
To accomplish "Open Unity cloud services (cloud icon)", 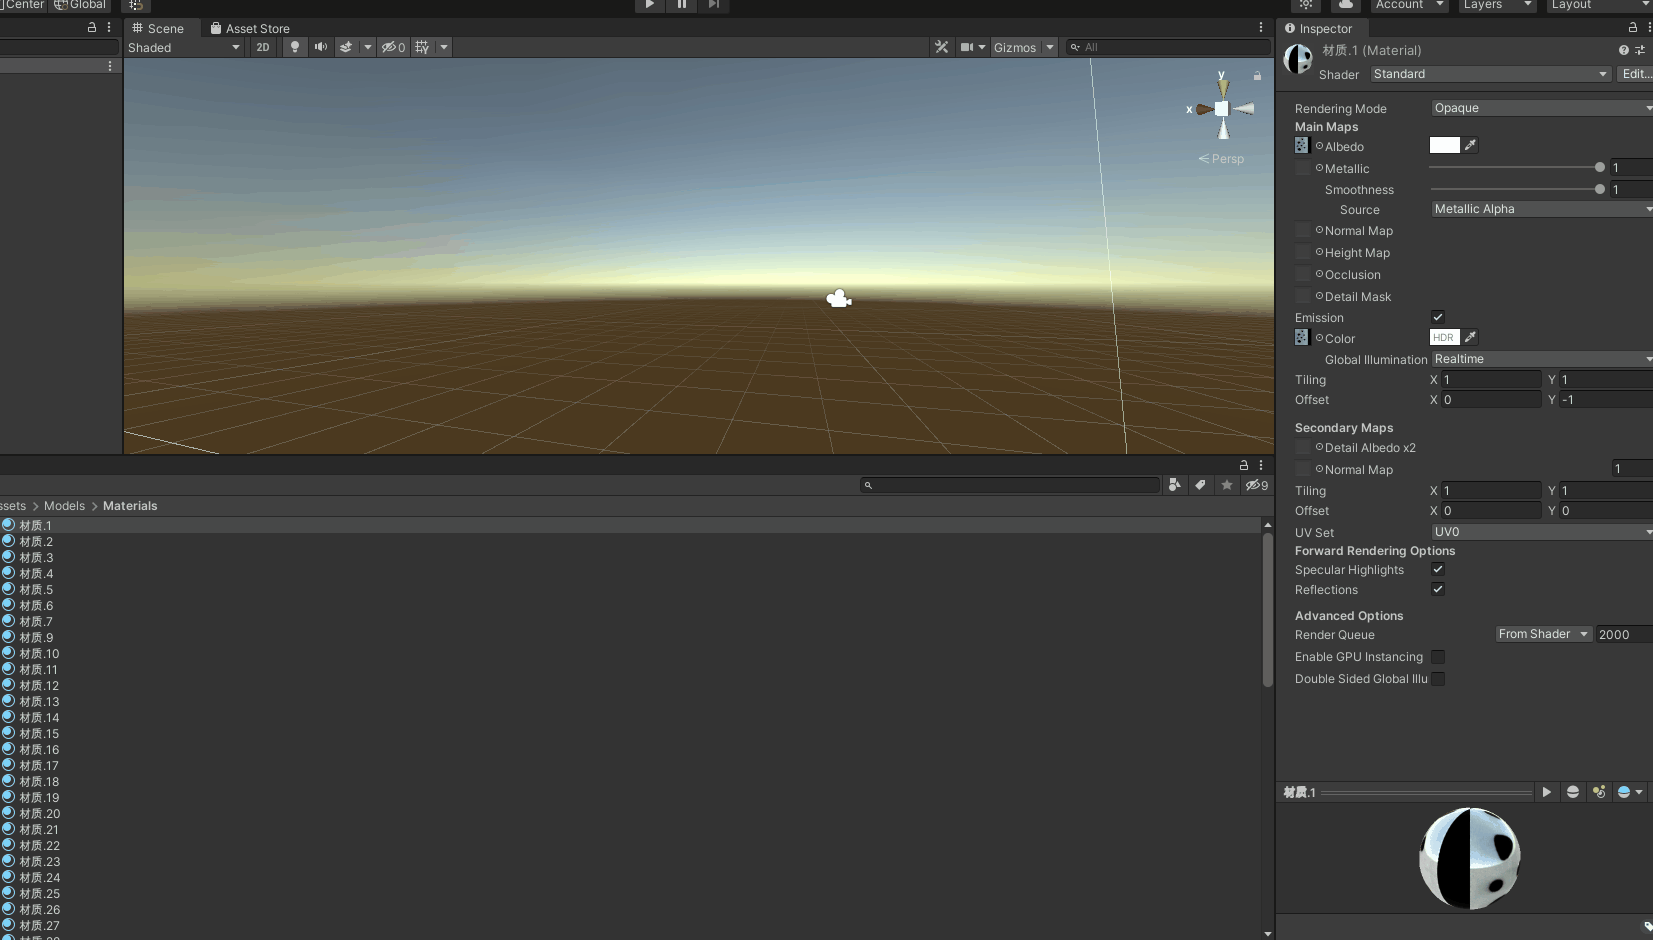I will click(x=1346, y=5).
